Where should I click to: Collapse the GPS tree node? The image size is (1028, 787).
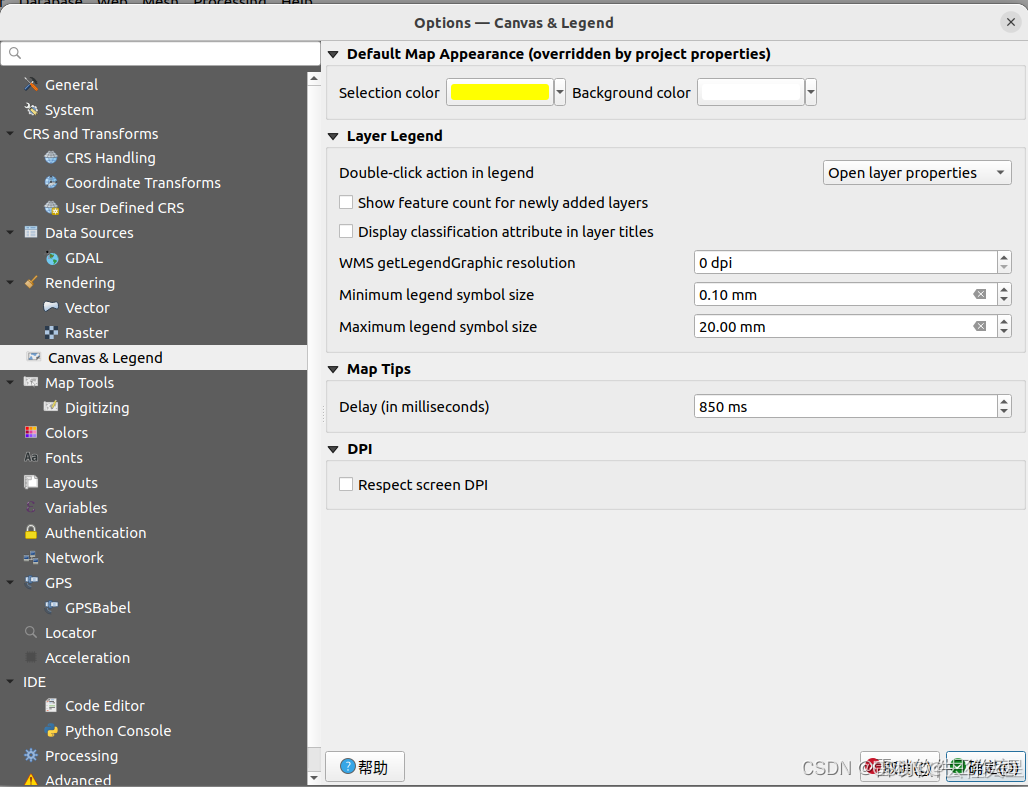click(10, 582)
